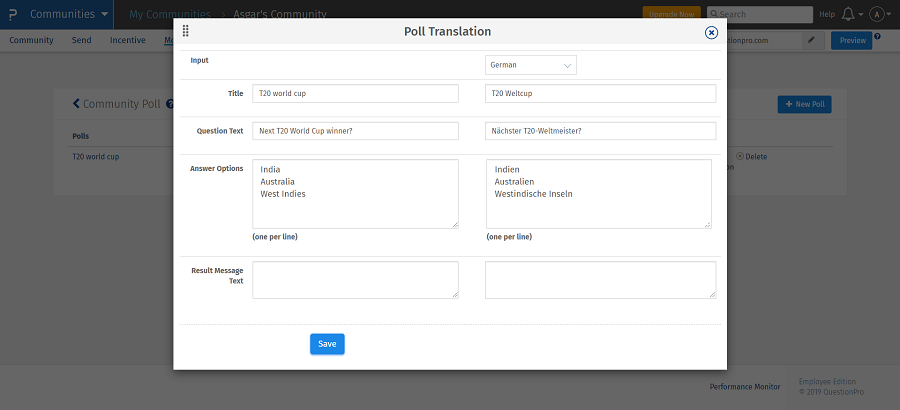Click the Save button
Image resolution: width=900 pixels, height=410 pixels.
click(327, 344)
